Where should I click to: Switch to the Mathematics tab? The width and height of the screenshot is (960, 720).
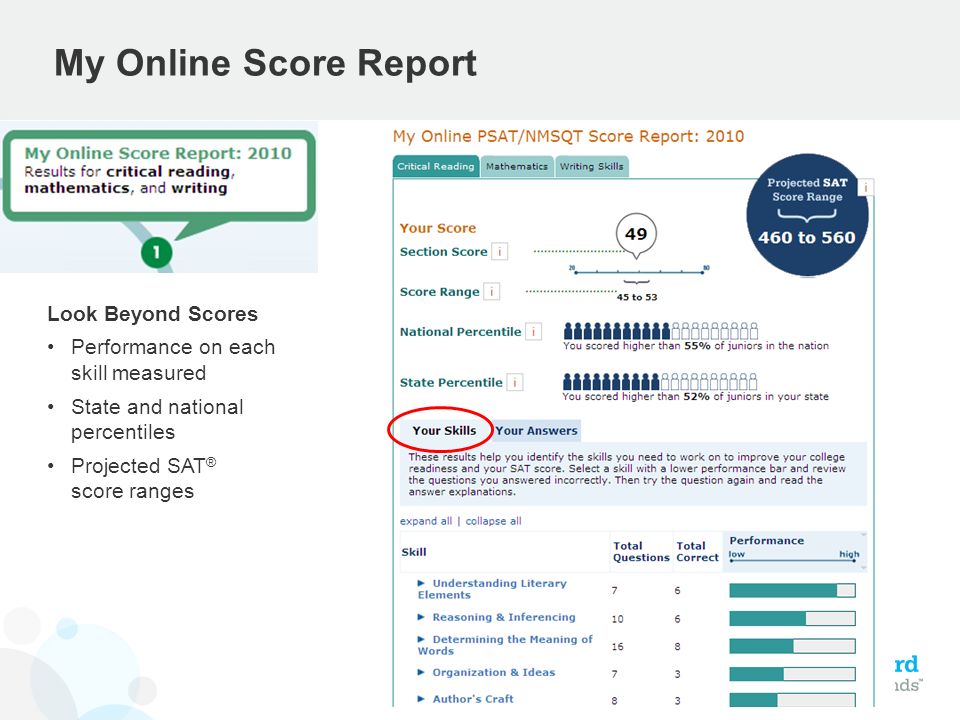click(517, 167)
